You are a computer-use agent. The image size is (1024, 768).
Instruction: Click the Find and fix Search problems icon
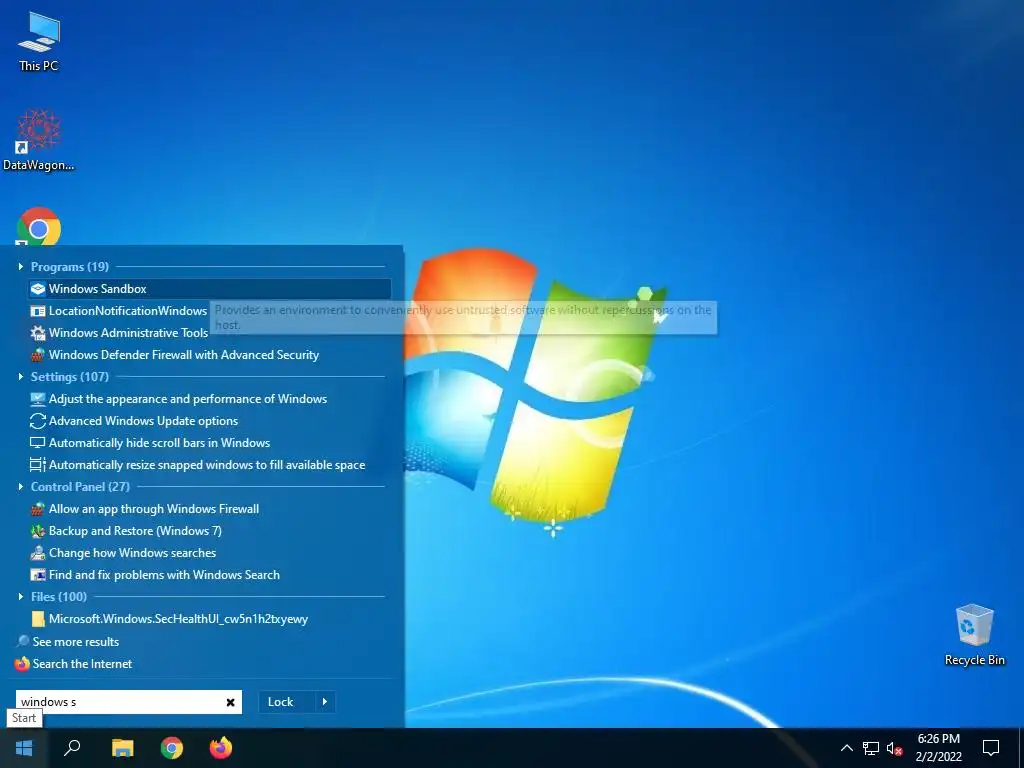pos(38,575)
